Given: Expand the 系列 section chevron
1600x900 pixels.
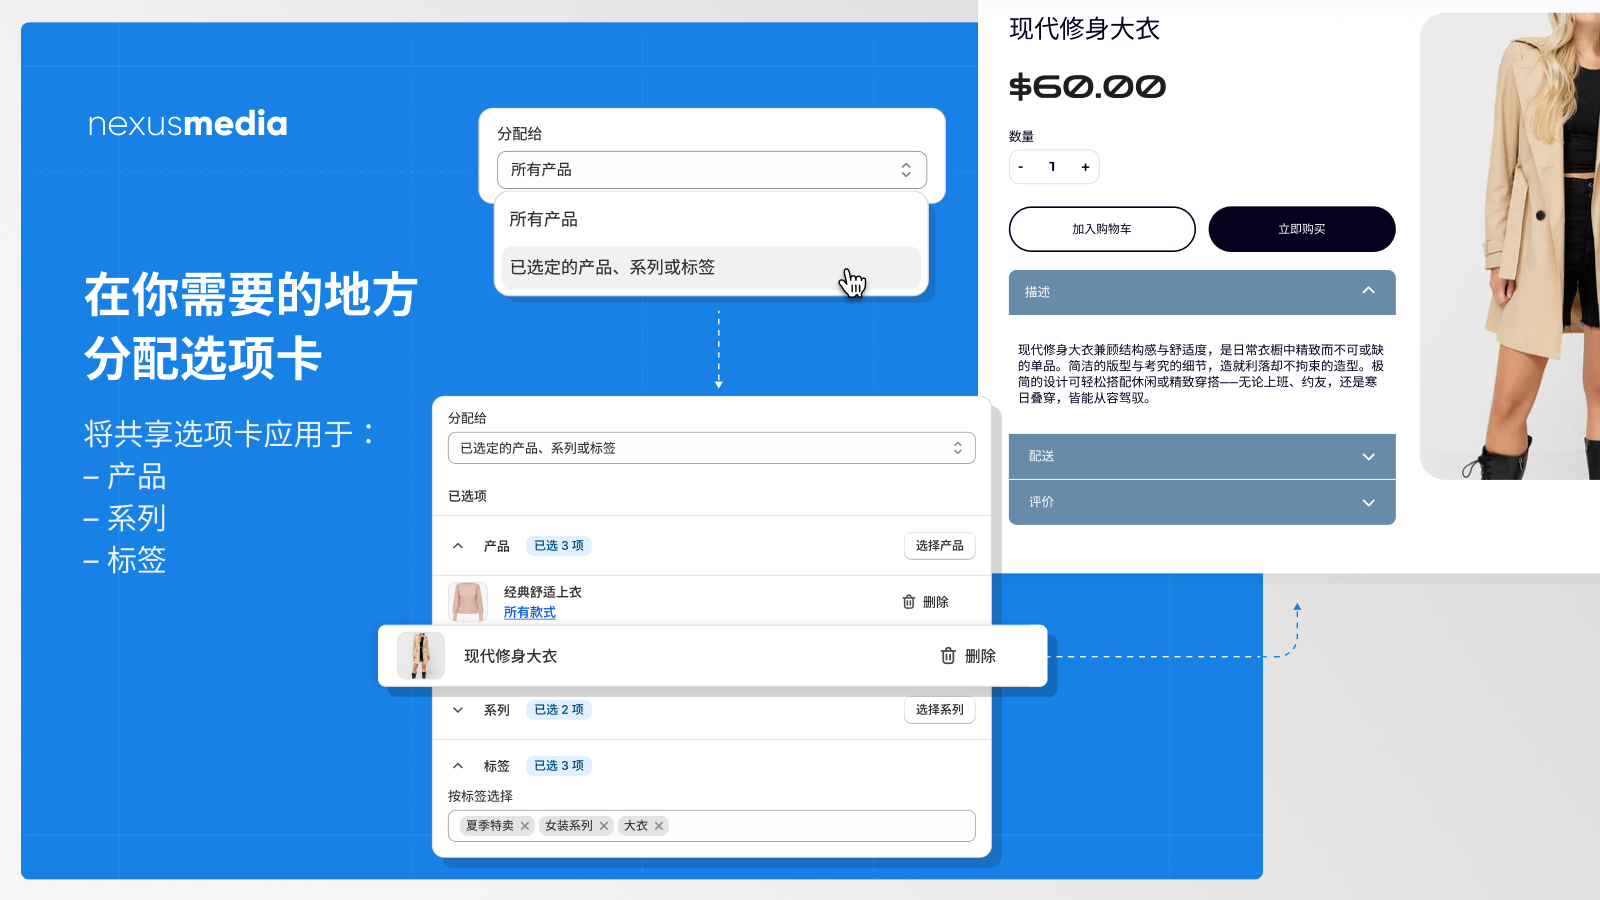Looking at the screenshot, I should pos(458,710).
